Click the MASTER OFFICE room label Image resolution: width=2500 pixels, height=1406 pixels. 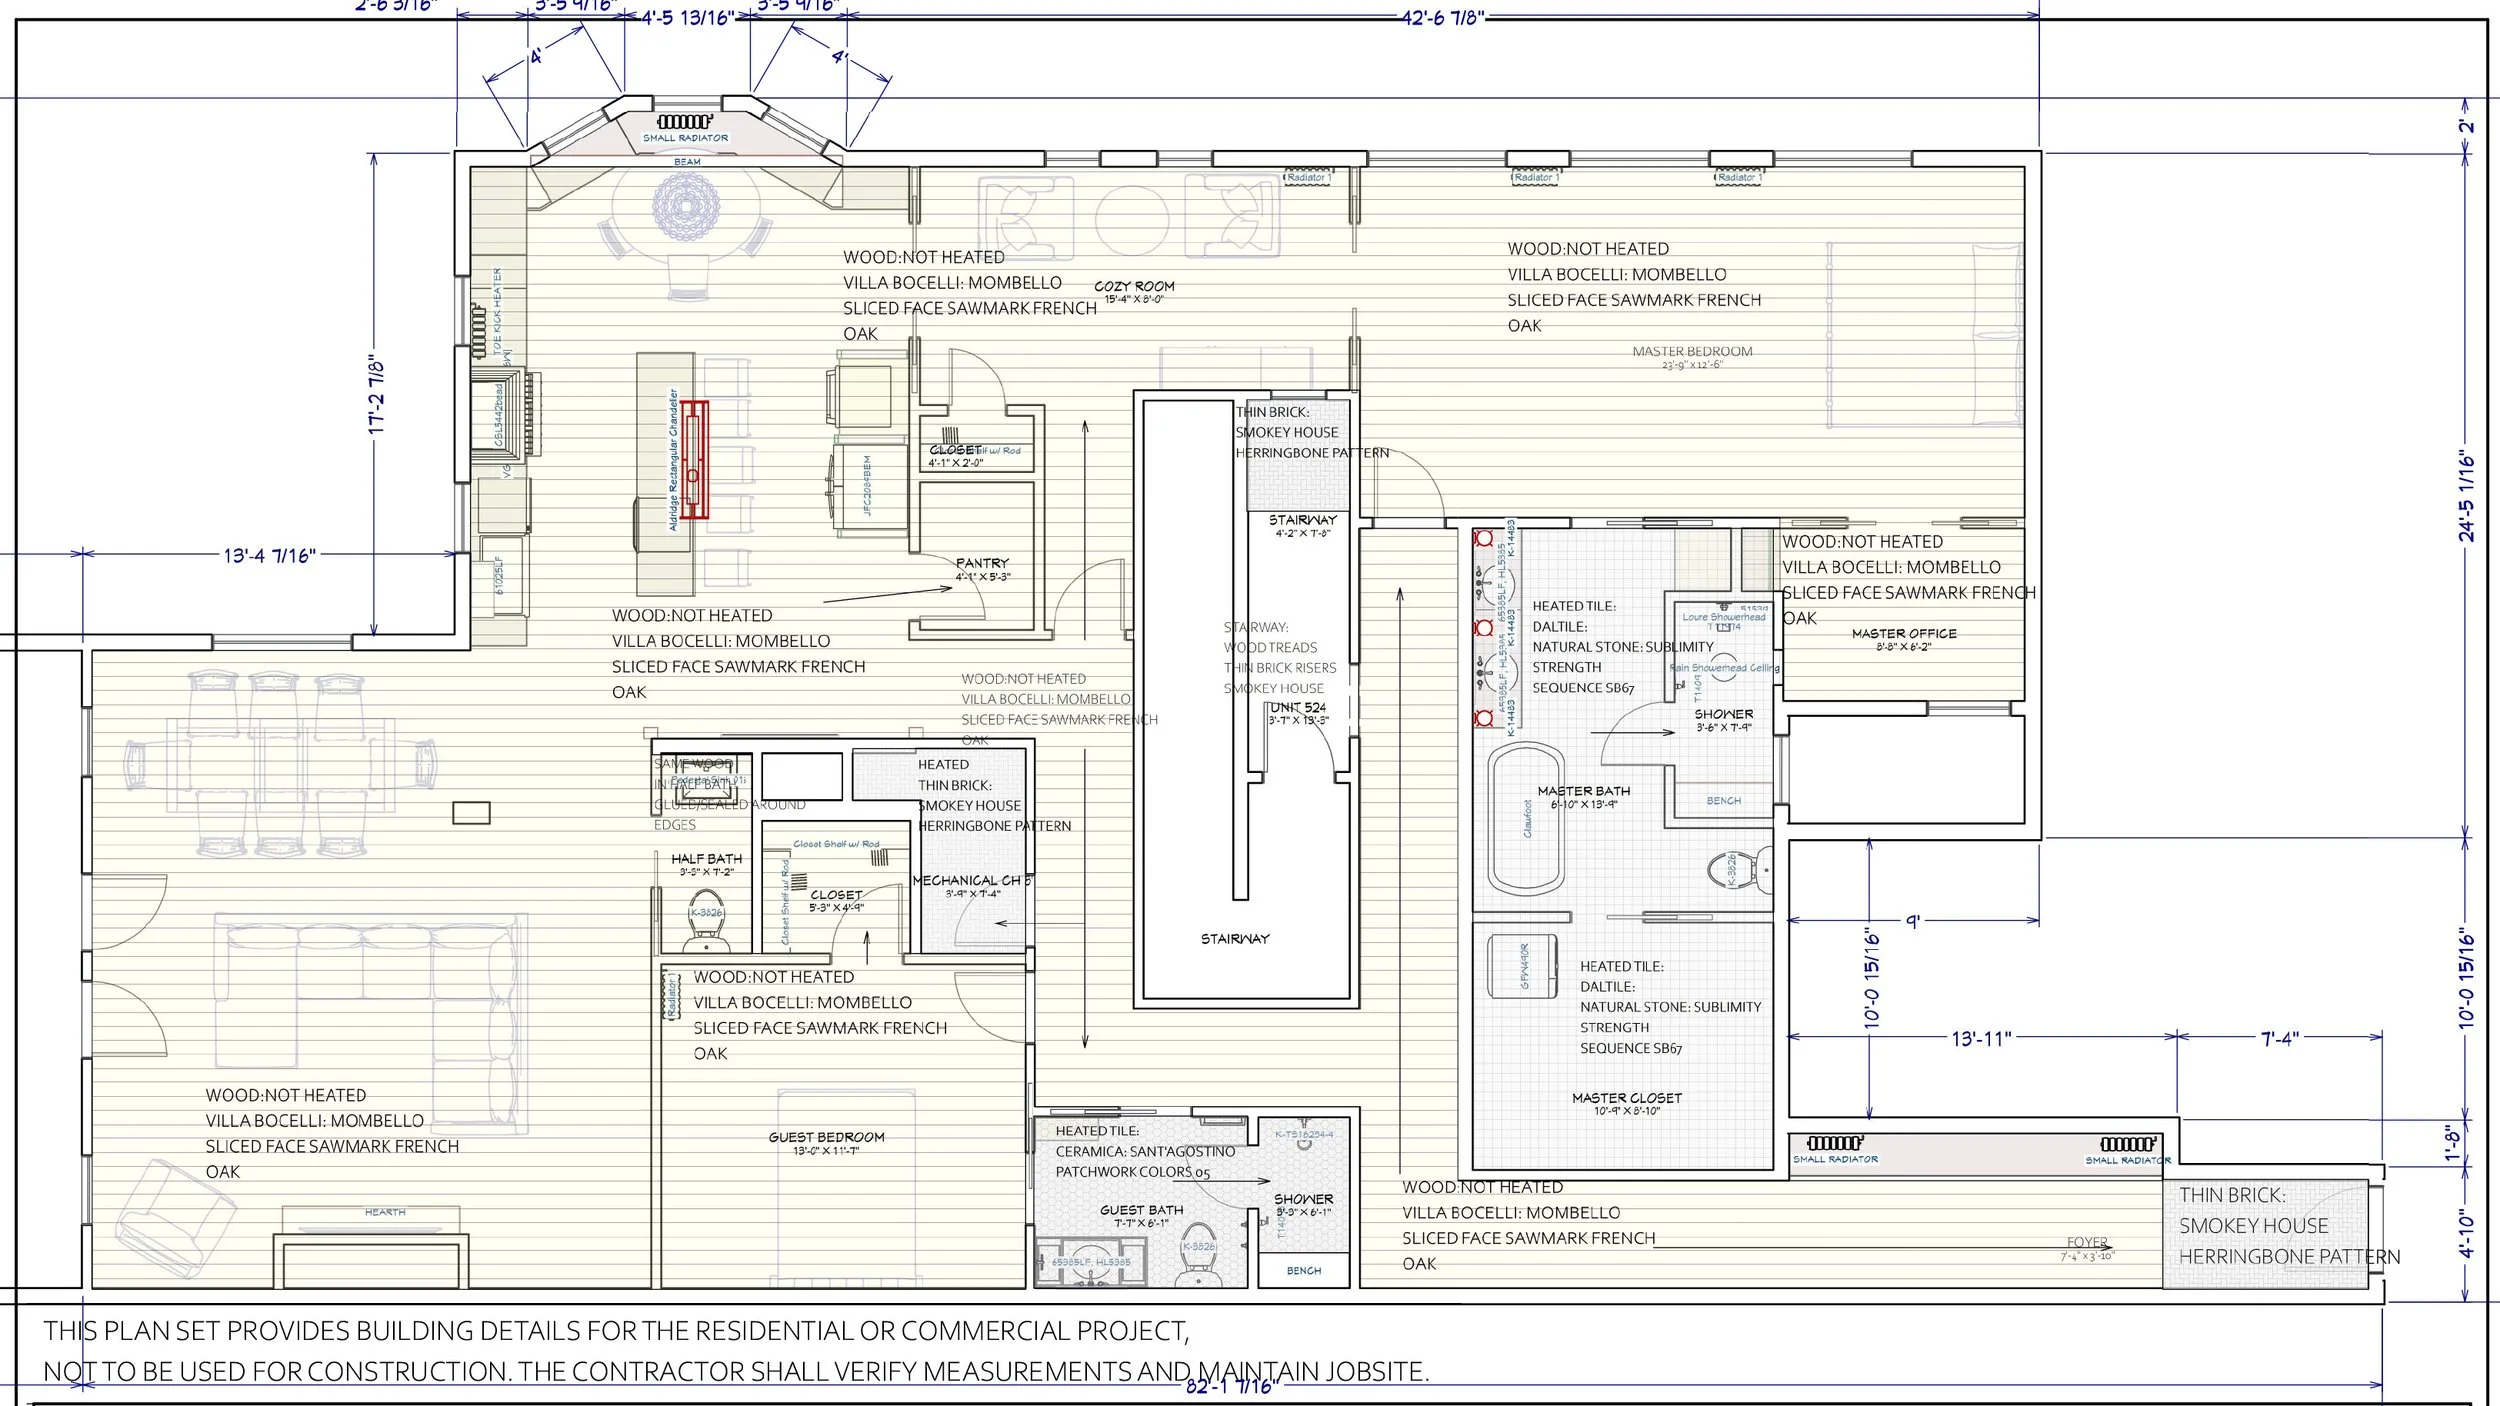[x=1904, y=634]
